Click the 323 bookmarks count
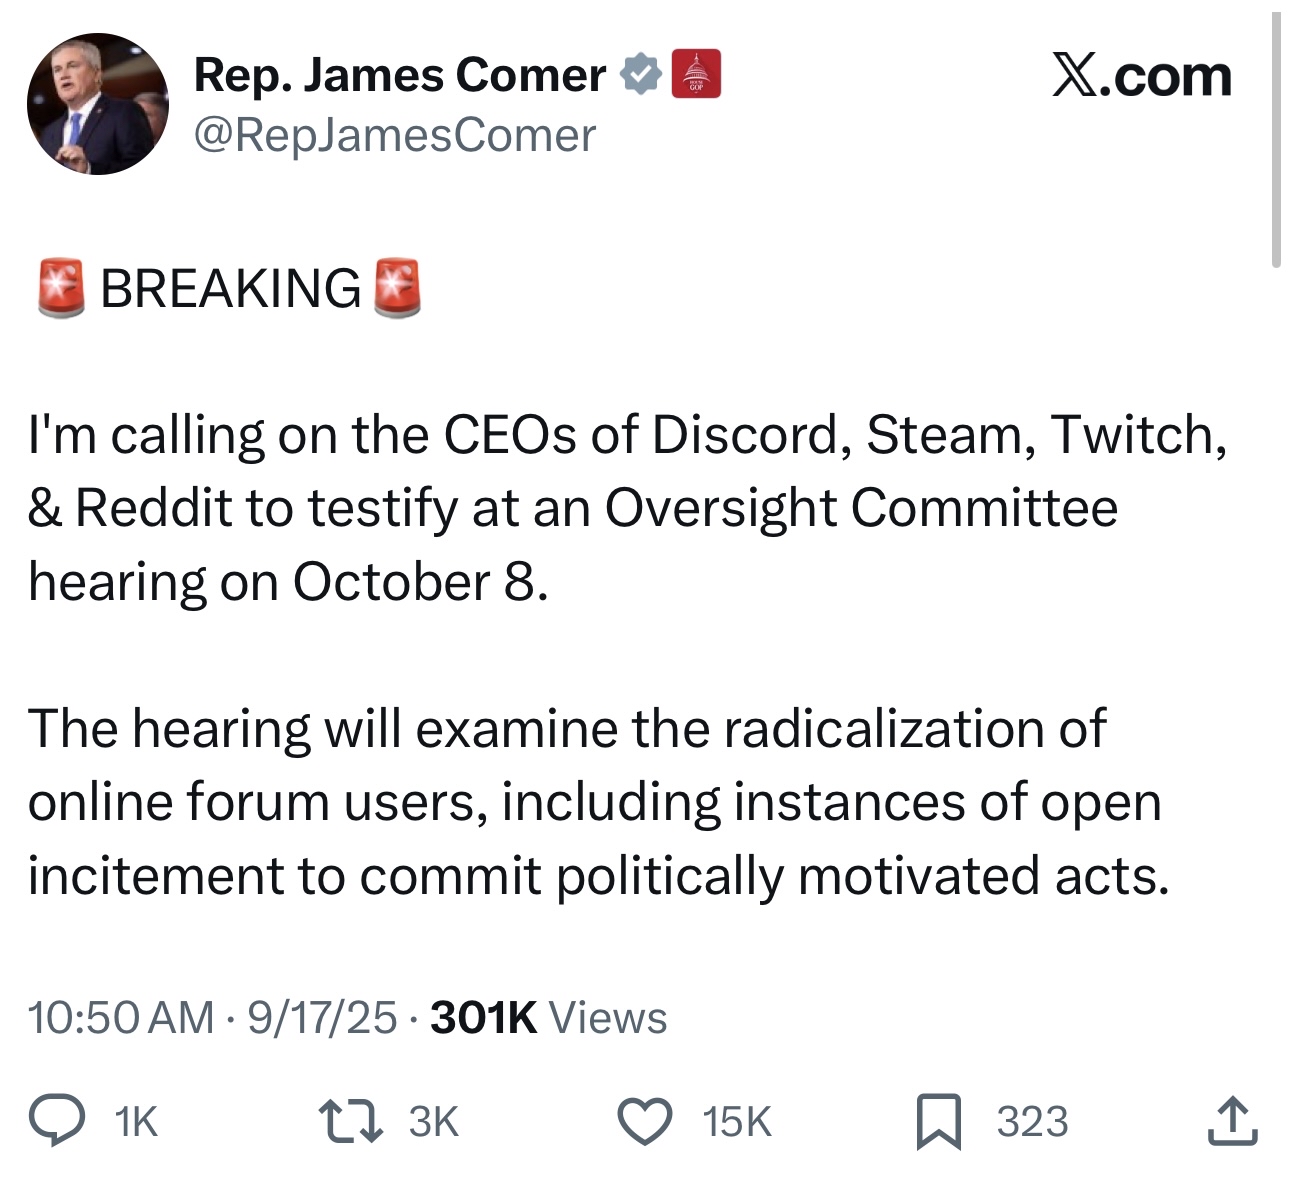This screenshot has width=1290, height=1192. coord(1032,1122)
